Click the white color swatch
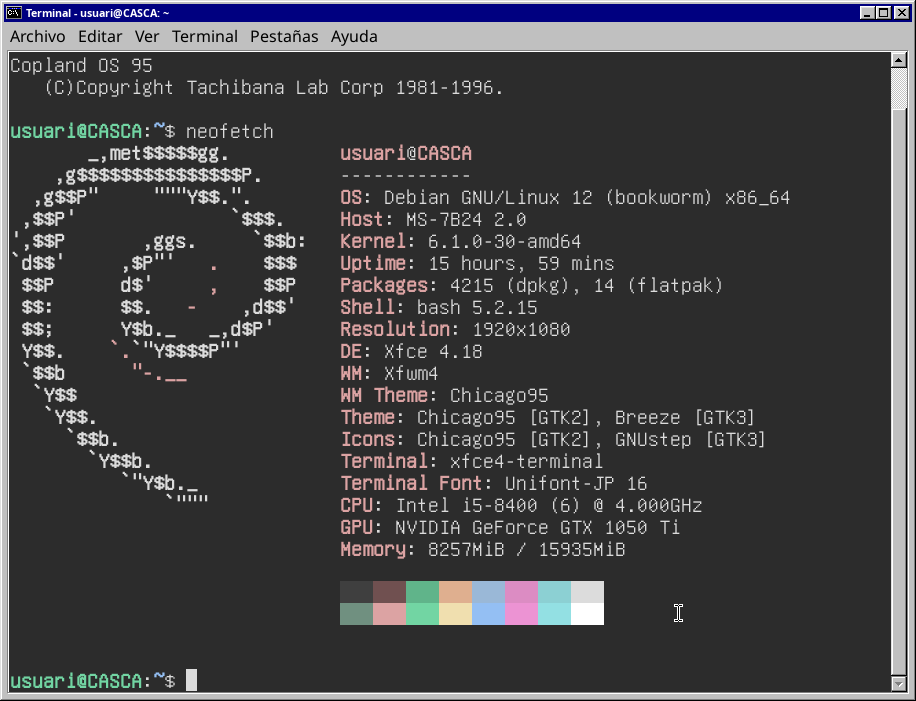This screenshot has width=916, height=701. [587, 614]
